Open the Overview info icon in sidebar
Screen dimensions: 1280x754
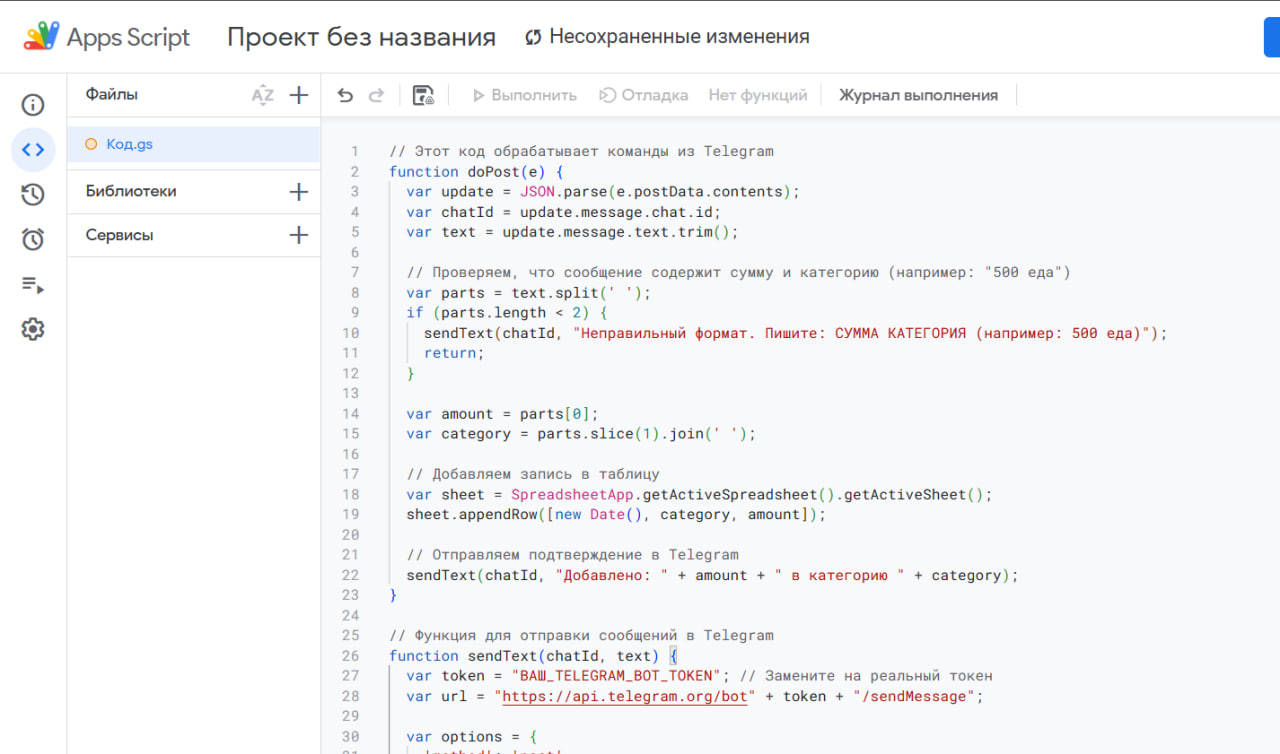point(33,105)
